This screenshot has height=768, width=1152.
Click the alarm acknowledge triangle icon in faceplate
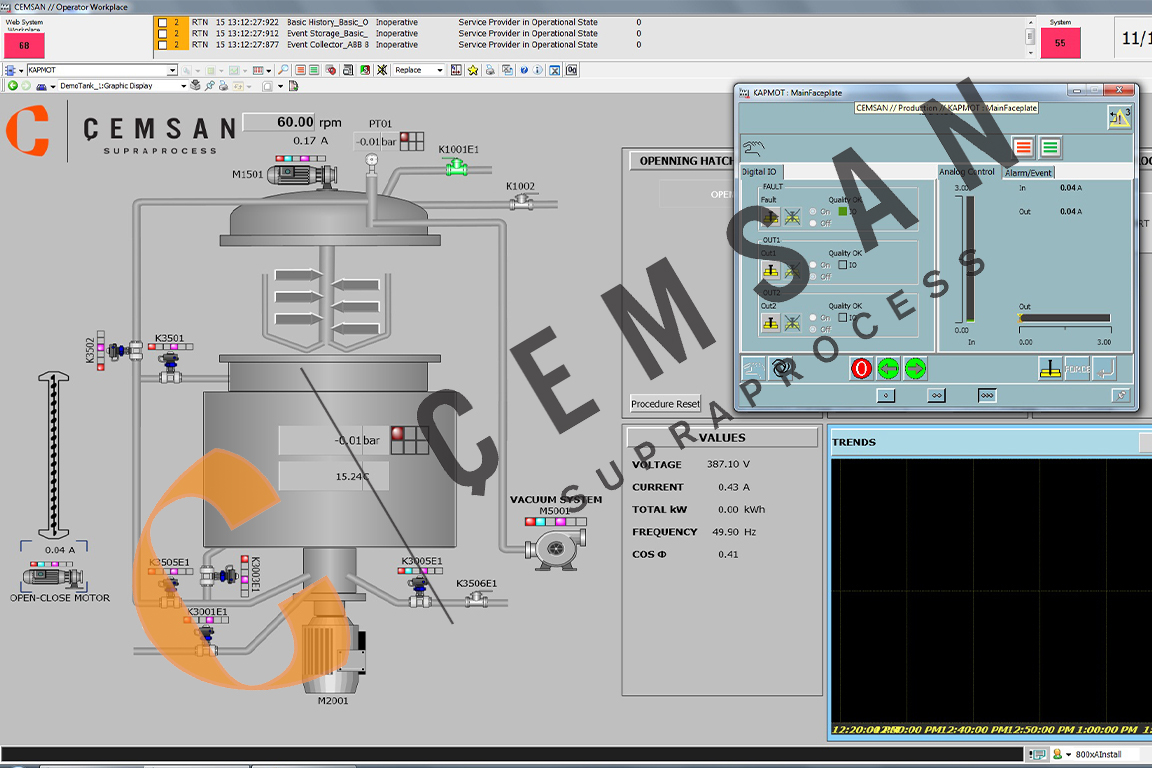(x=1119, y=118)
